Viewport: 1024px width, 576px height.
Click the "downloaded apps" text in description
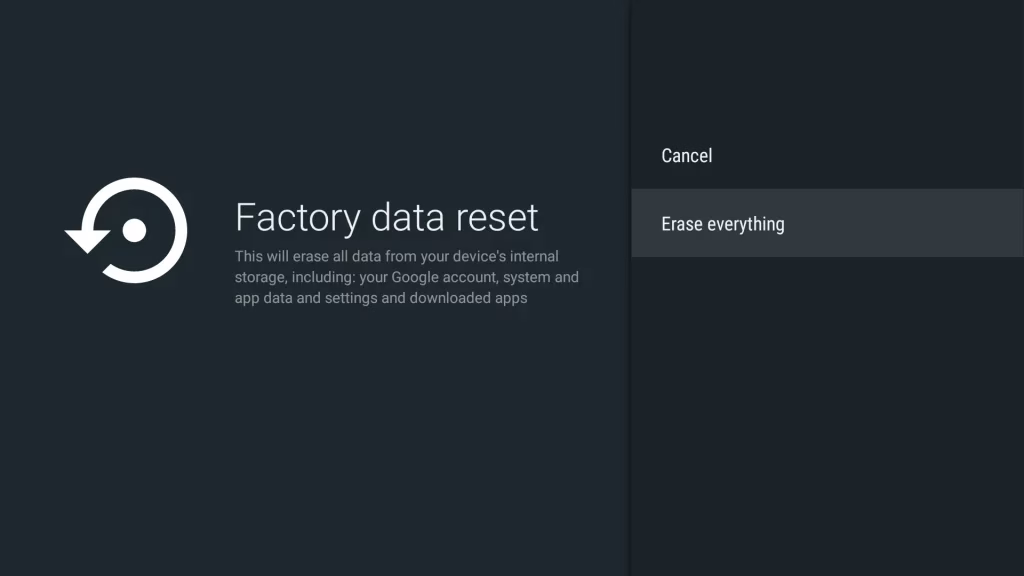(x=468, y=298)
